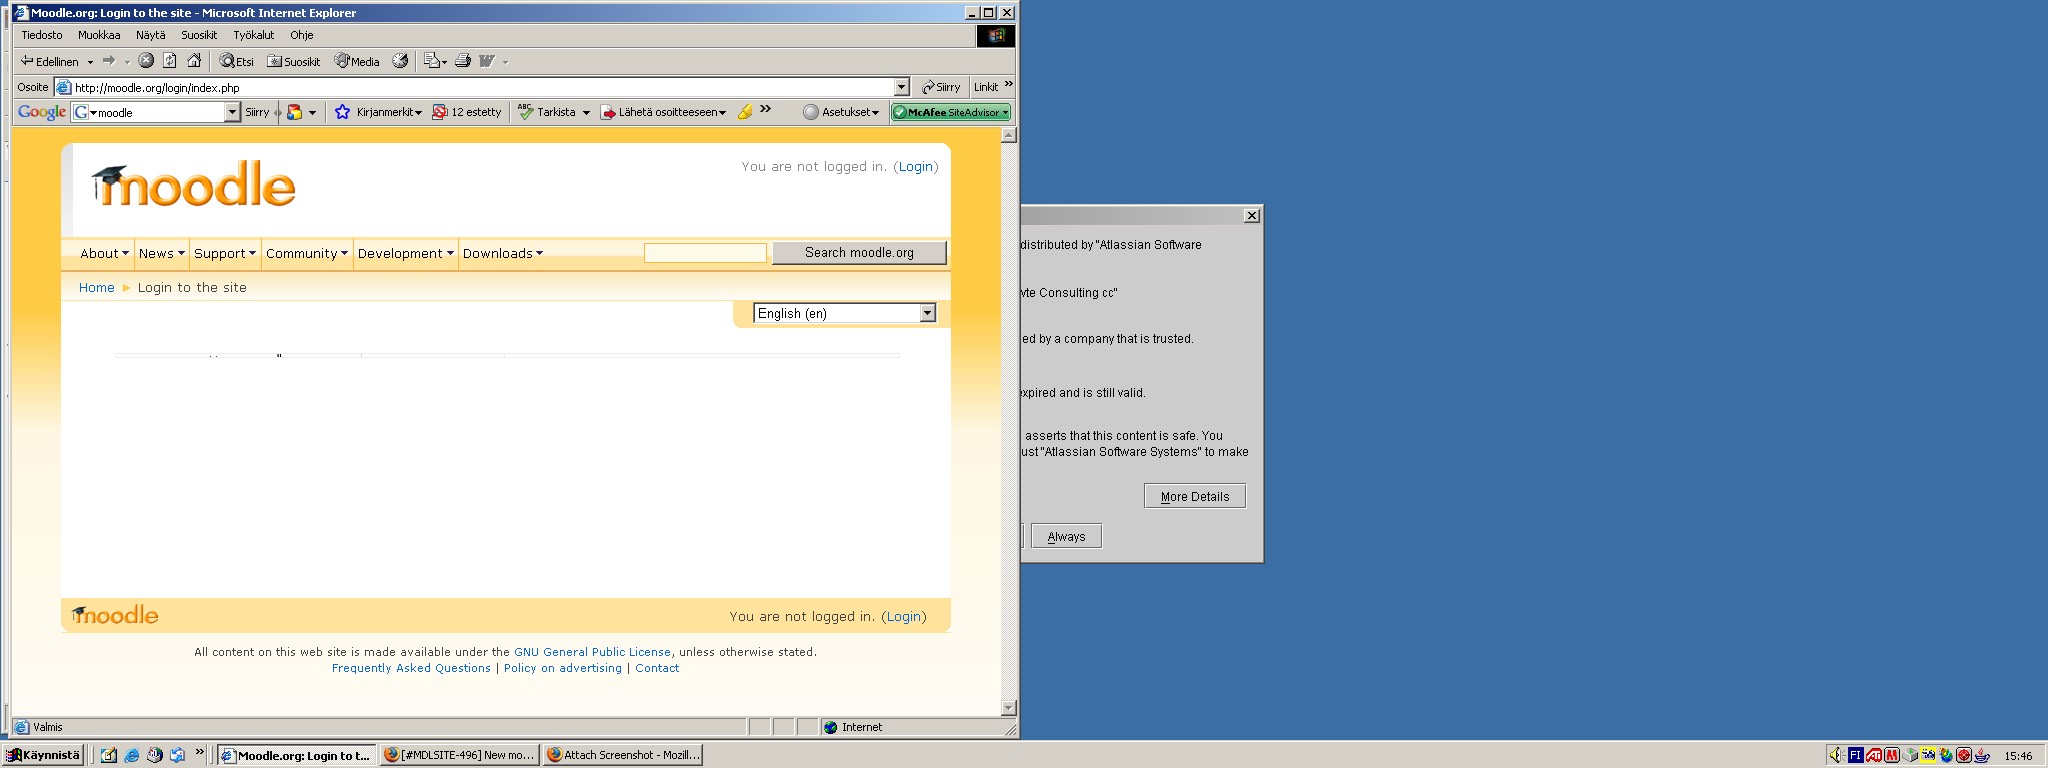Click the Moodle site search field
2048x768 pixels.
[705, 253]
